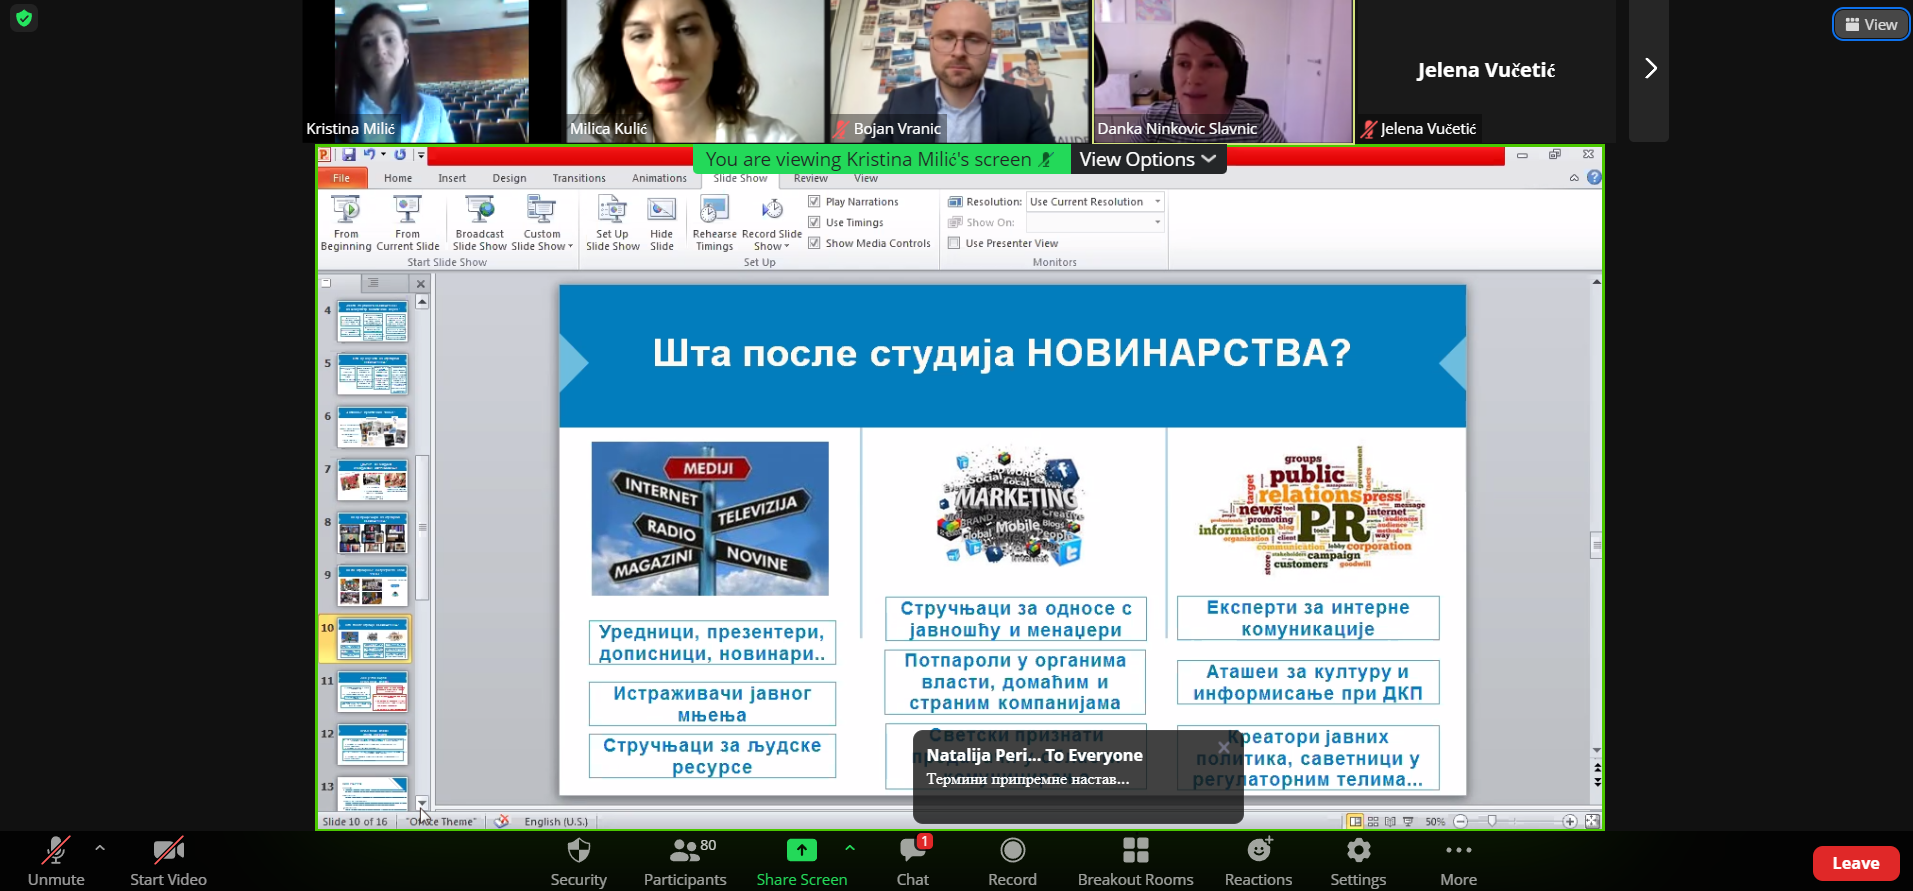1913x891 pixels.
Task: Click Danka Ninkovic Slavnic's video tile
Action: click(x=1223, y=70)
